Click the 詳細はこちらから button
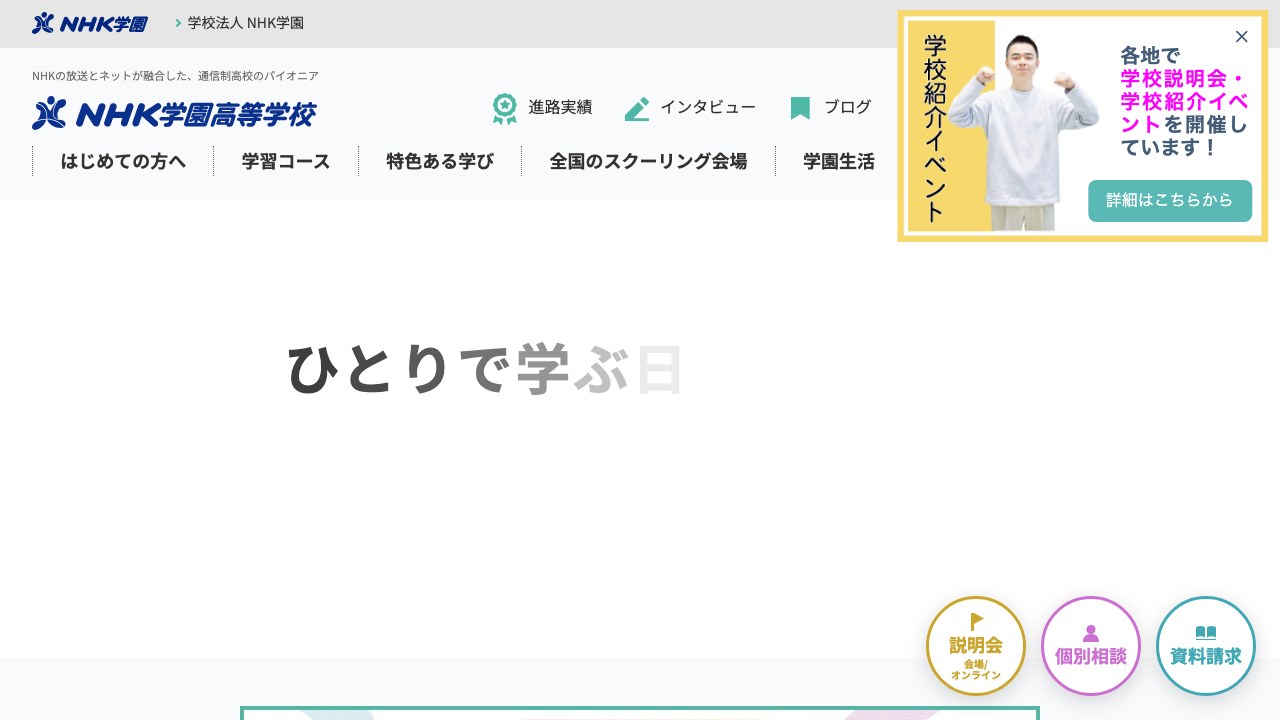This screenshot has height=720, width=1280. pos(1170,201)
